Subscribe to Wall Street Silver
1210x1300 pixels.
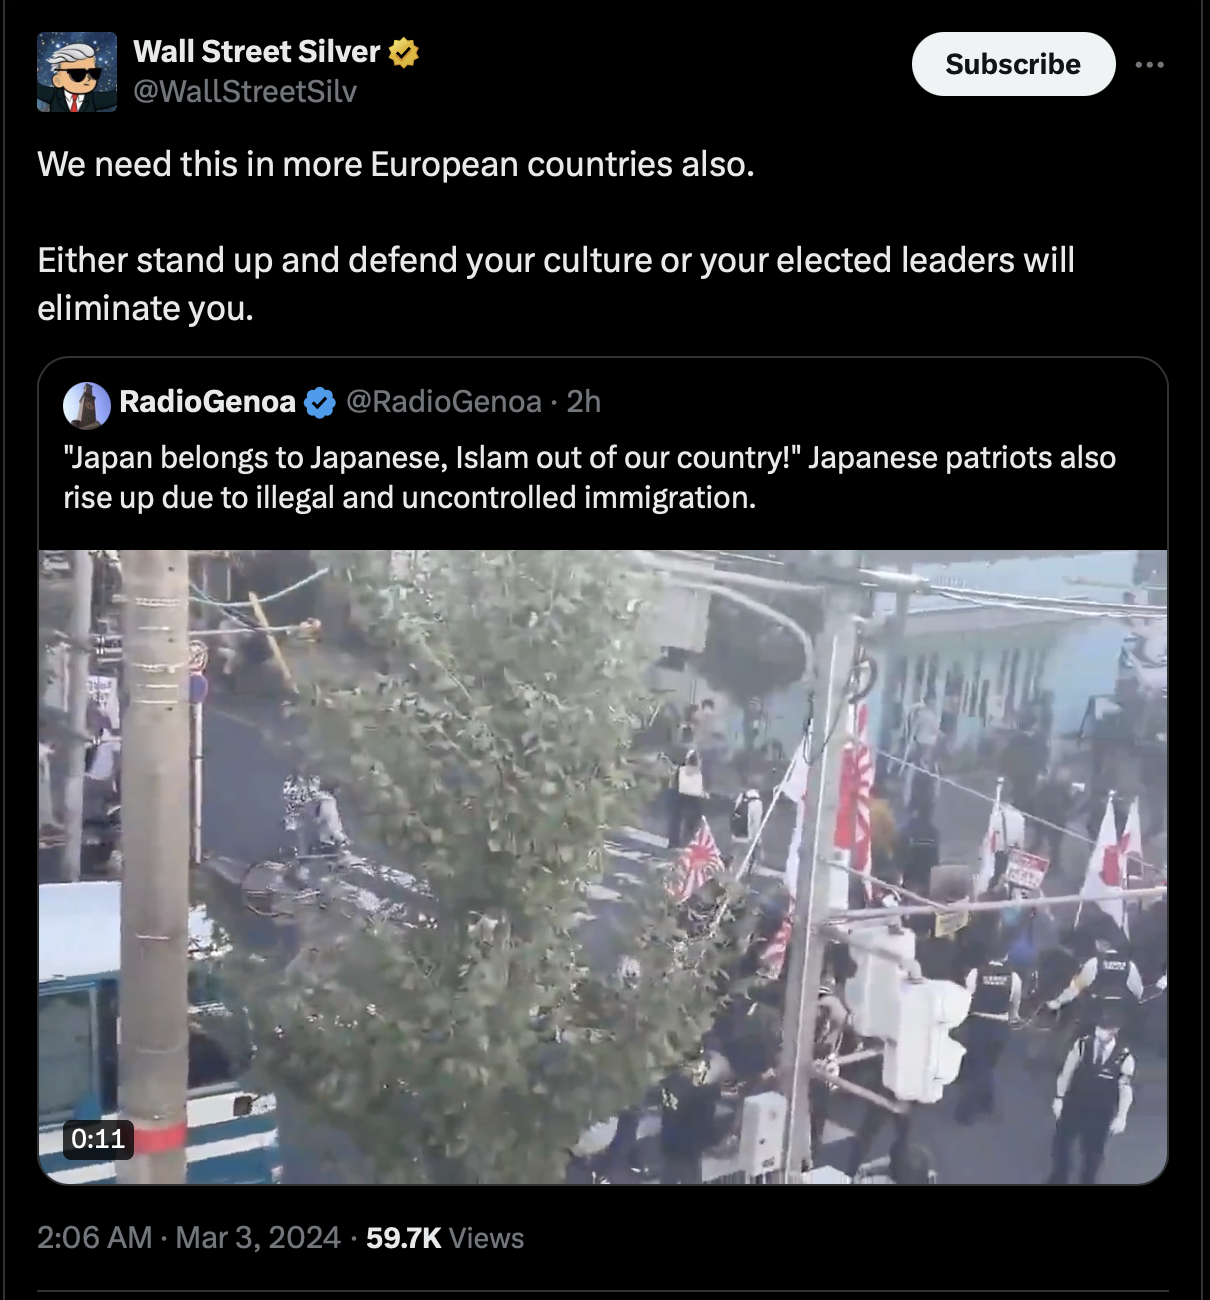1013,64
